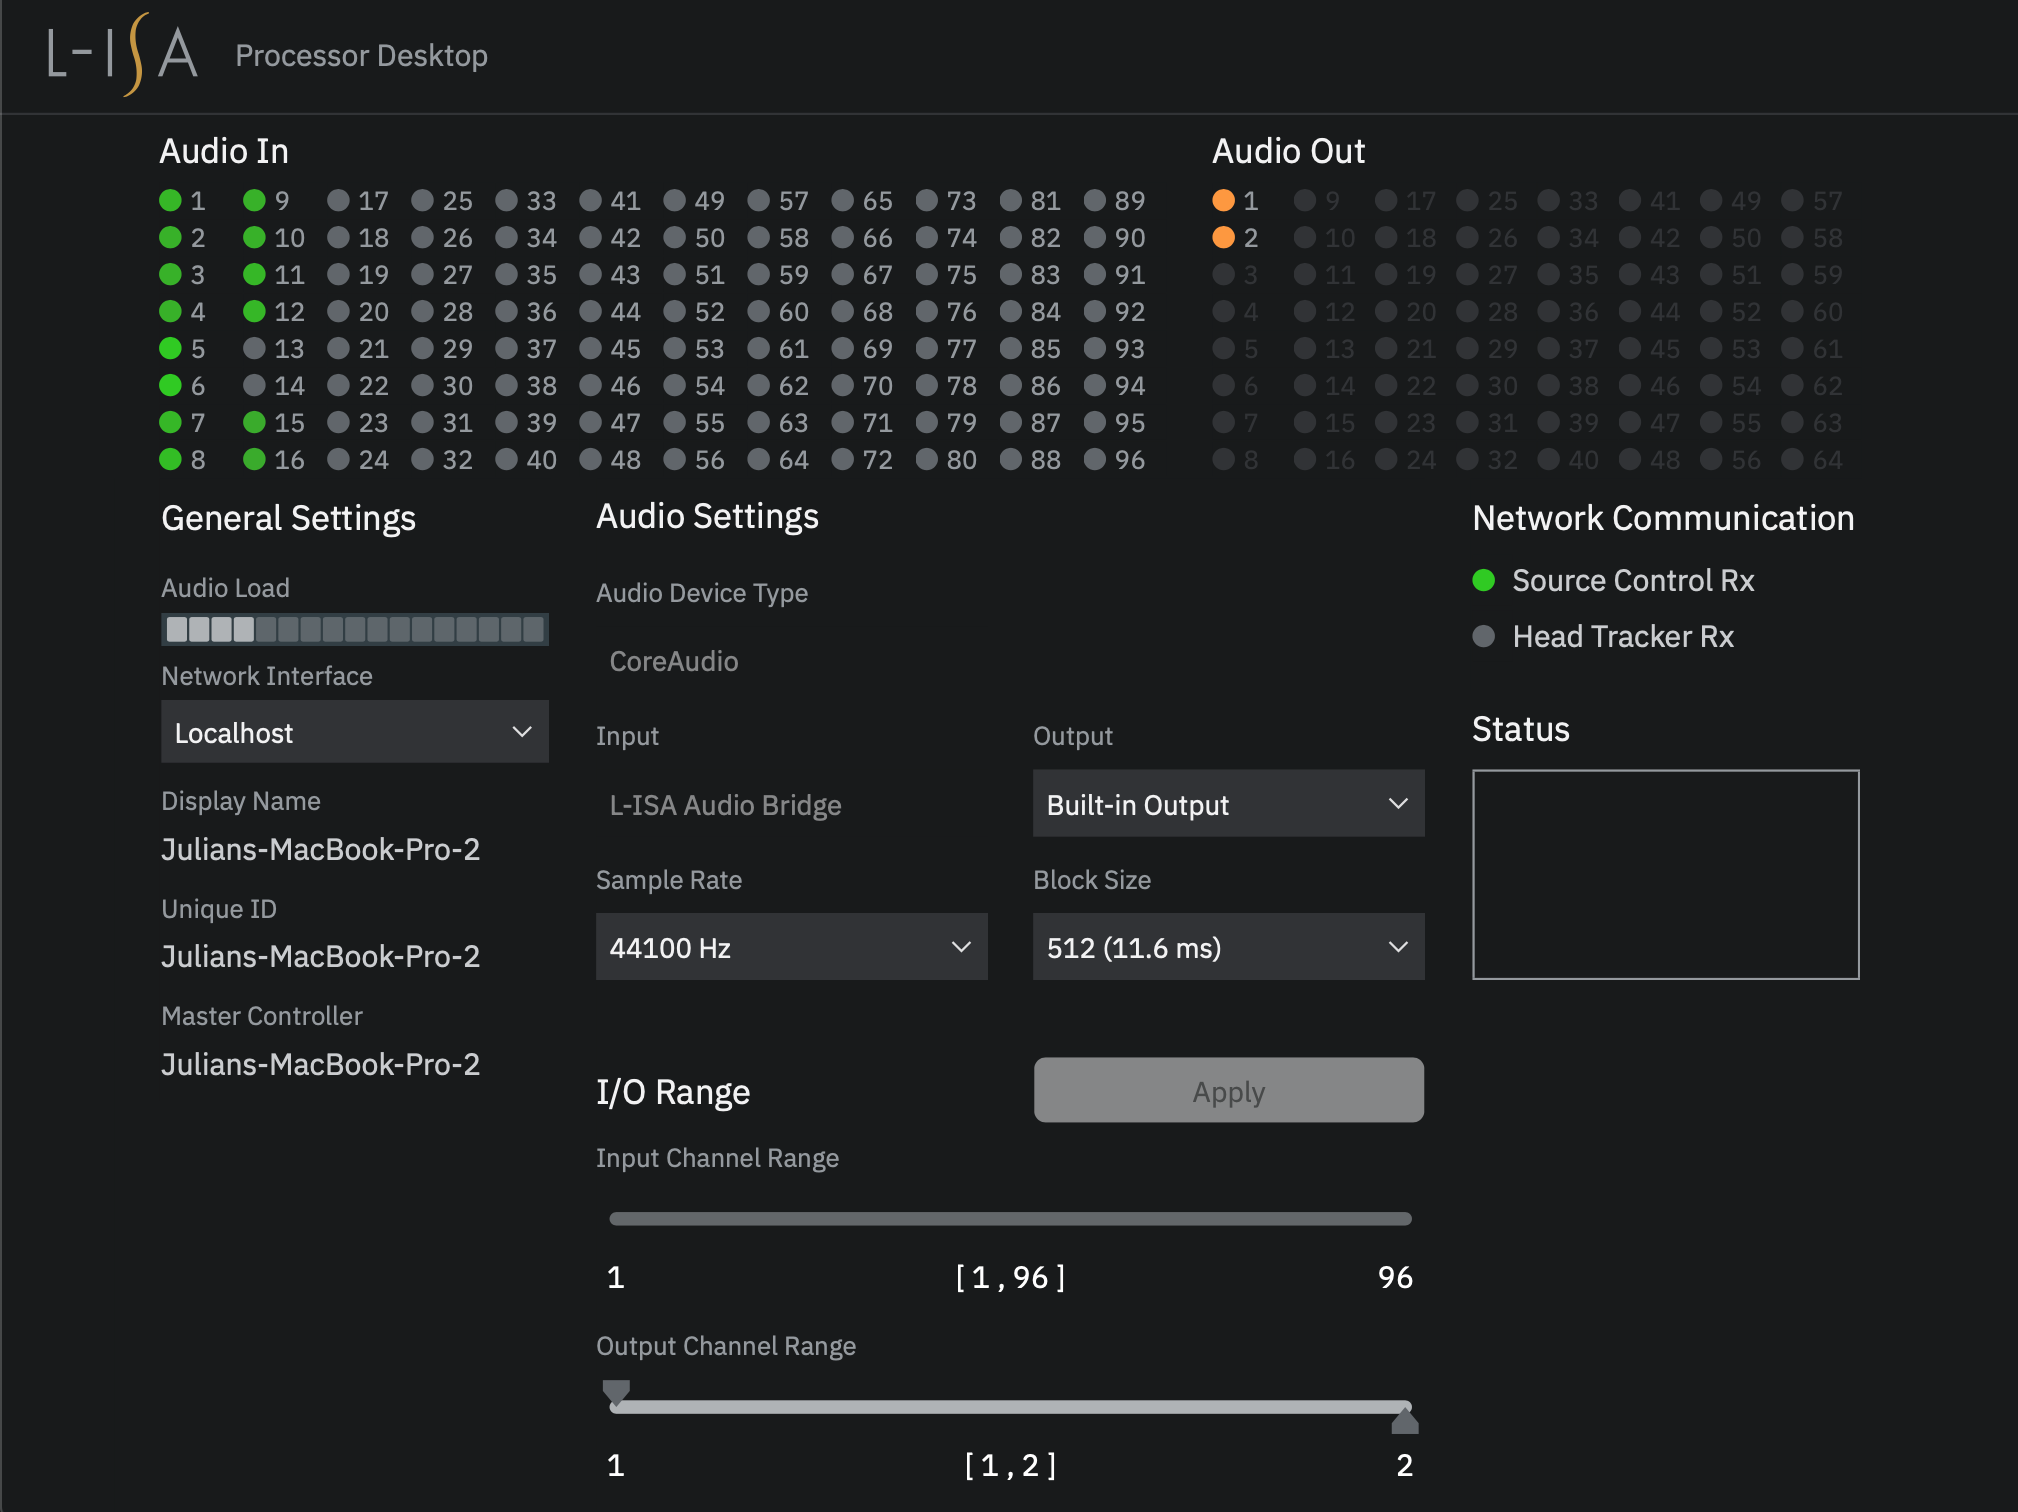The width and height of the screenshot is (2018, 1512).
Task: Select Audio In channel 12 indicator
Action: pyautogui.click(x=254, y=312)
